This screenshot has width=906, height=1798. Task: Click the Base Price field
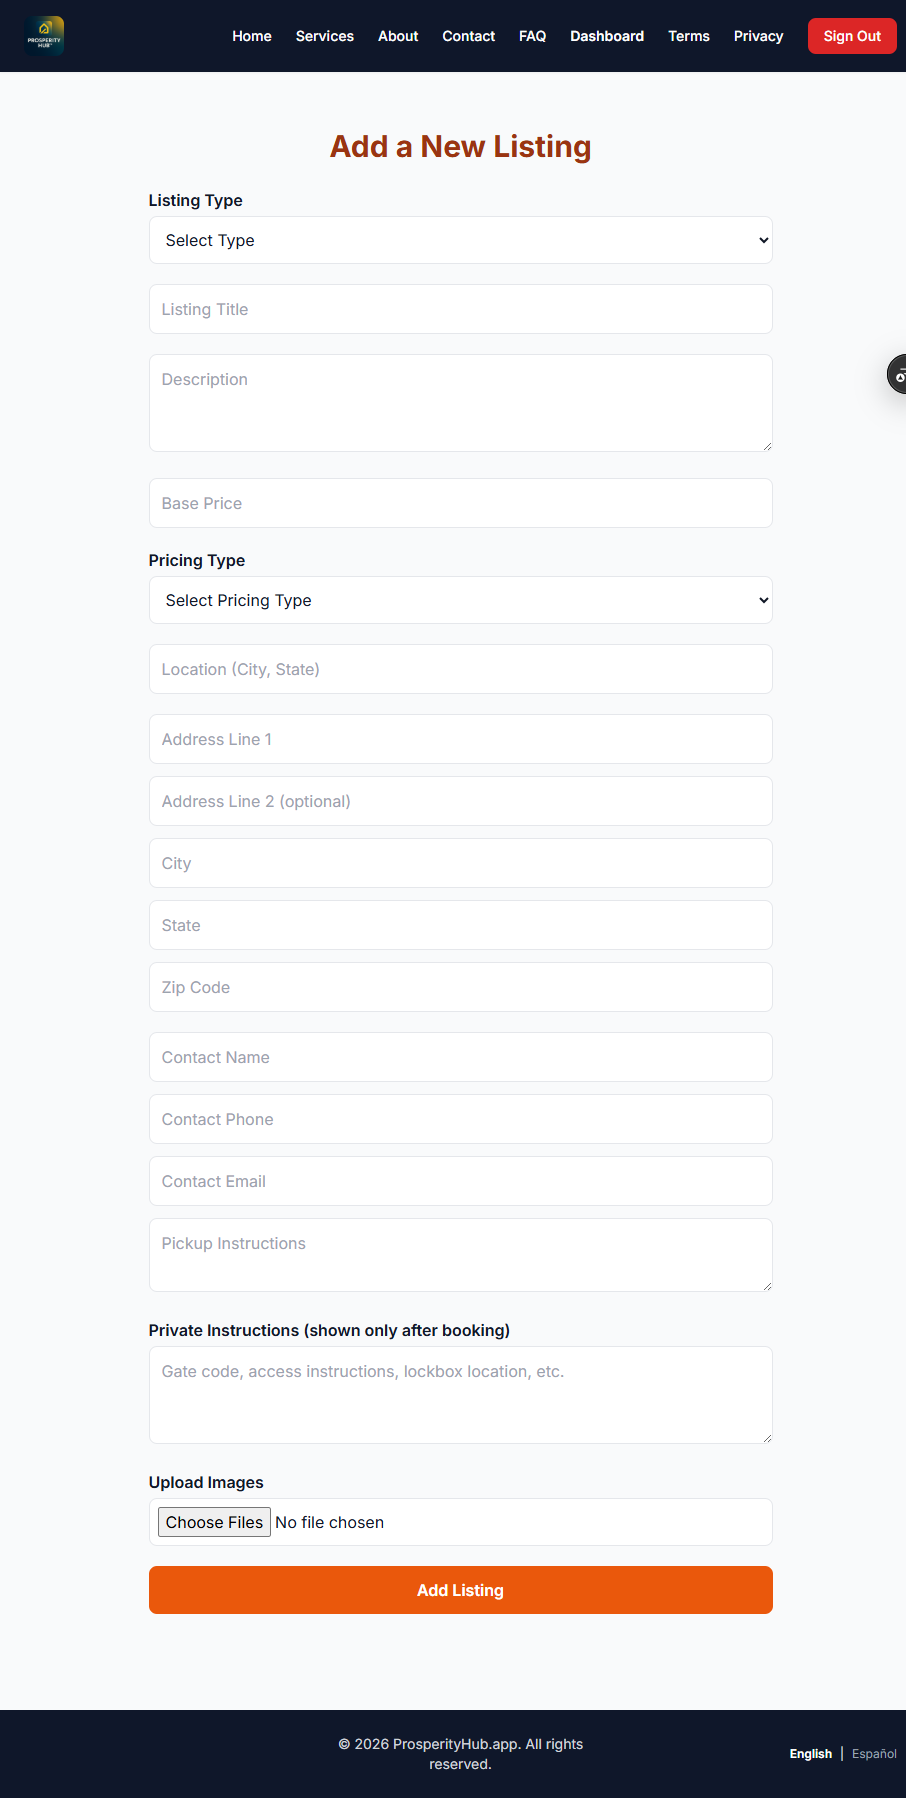pos(460,503)
